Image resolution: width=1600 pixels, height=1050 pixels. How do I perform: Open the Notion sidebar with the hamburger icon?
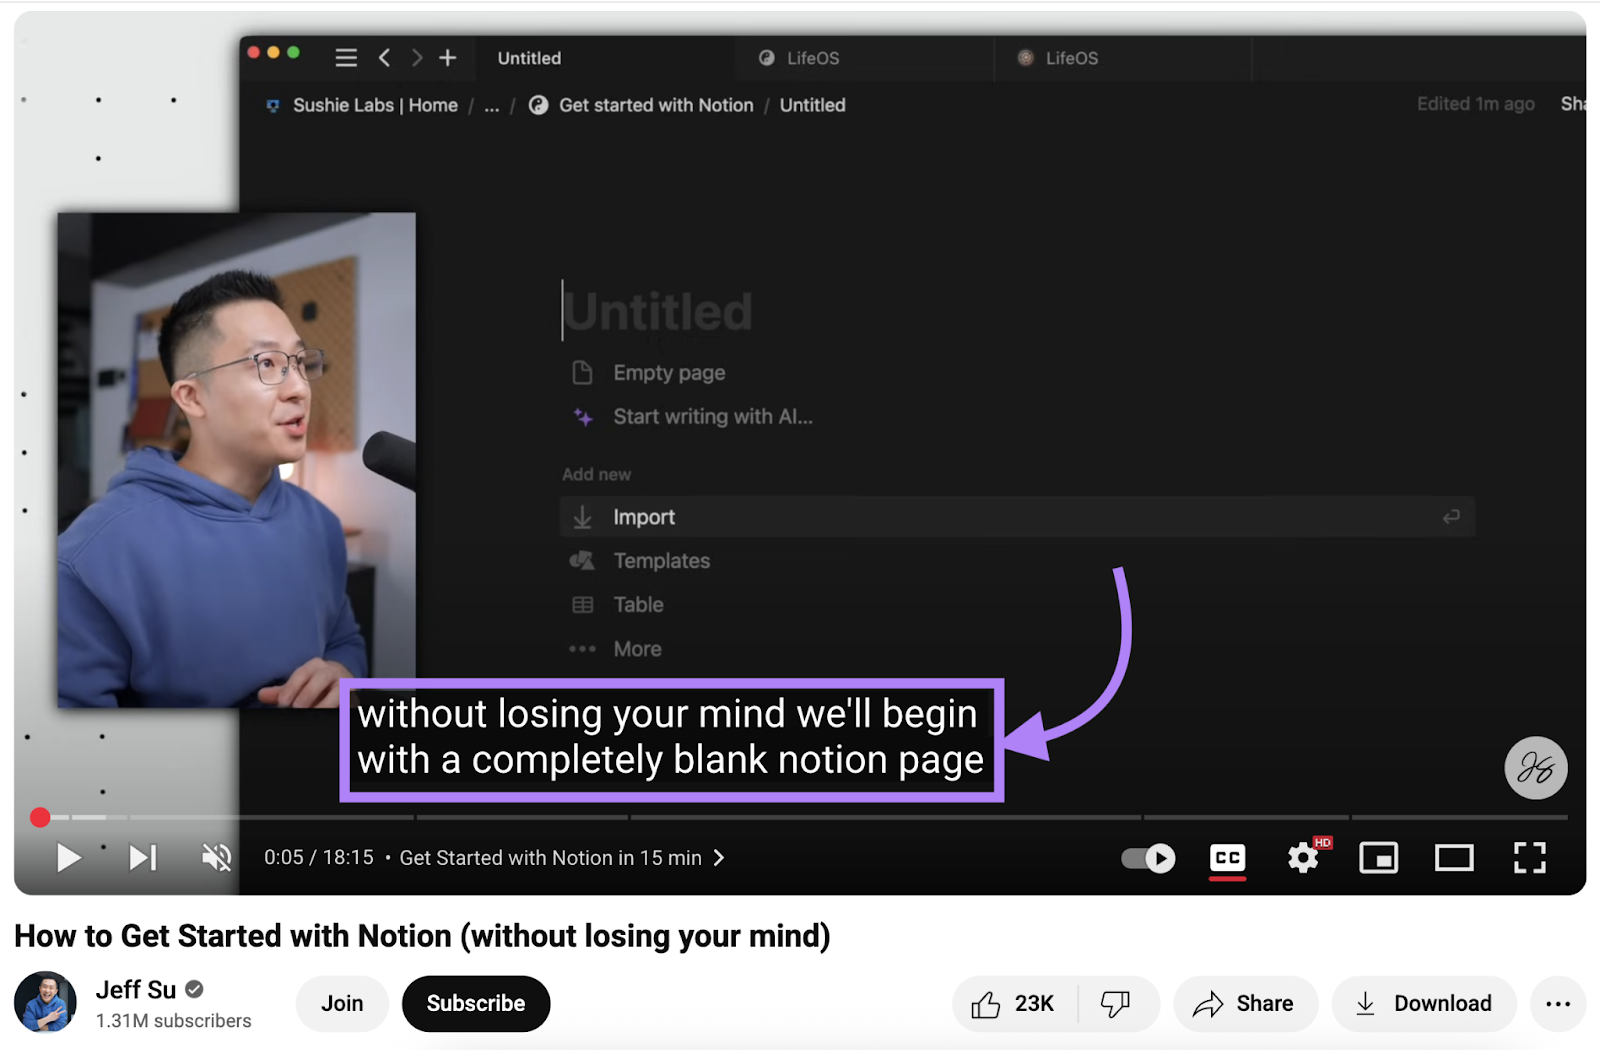(346, 58)
